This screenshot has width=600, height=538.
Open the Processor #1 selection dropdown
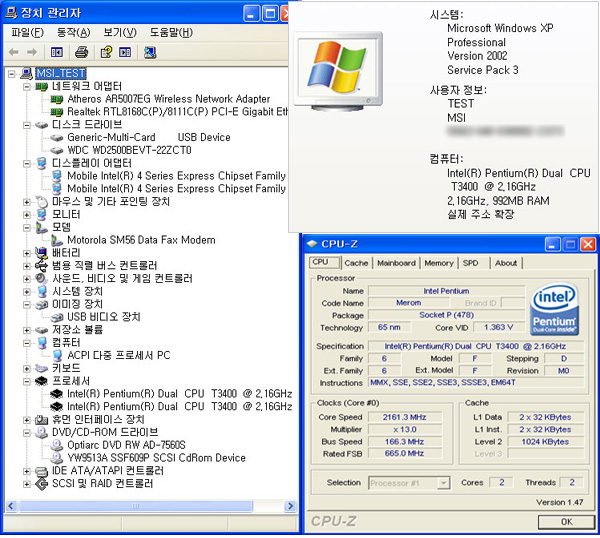(443, 483)
